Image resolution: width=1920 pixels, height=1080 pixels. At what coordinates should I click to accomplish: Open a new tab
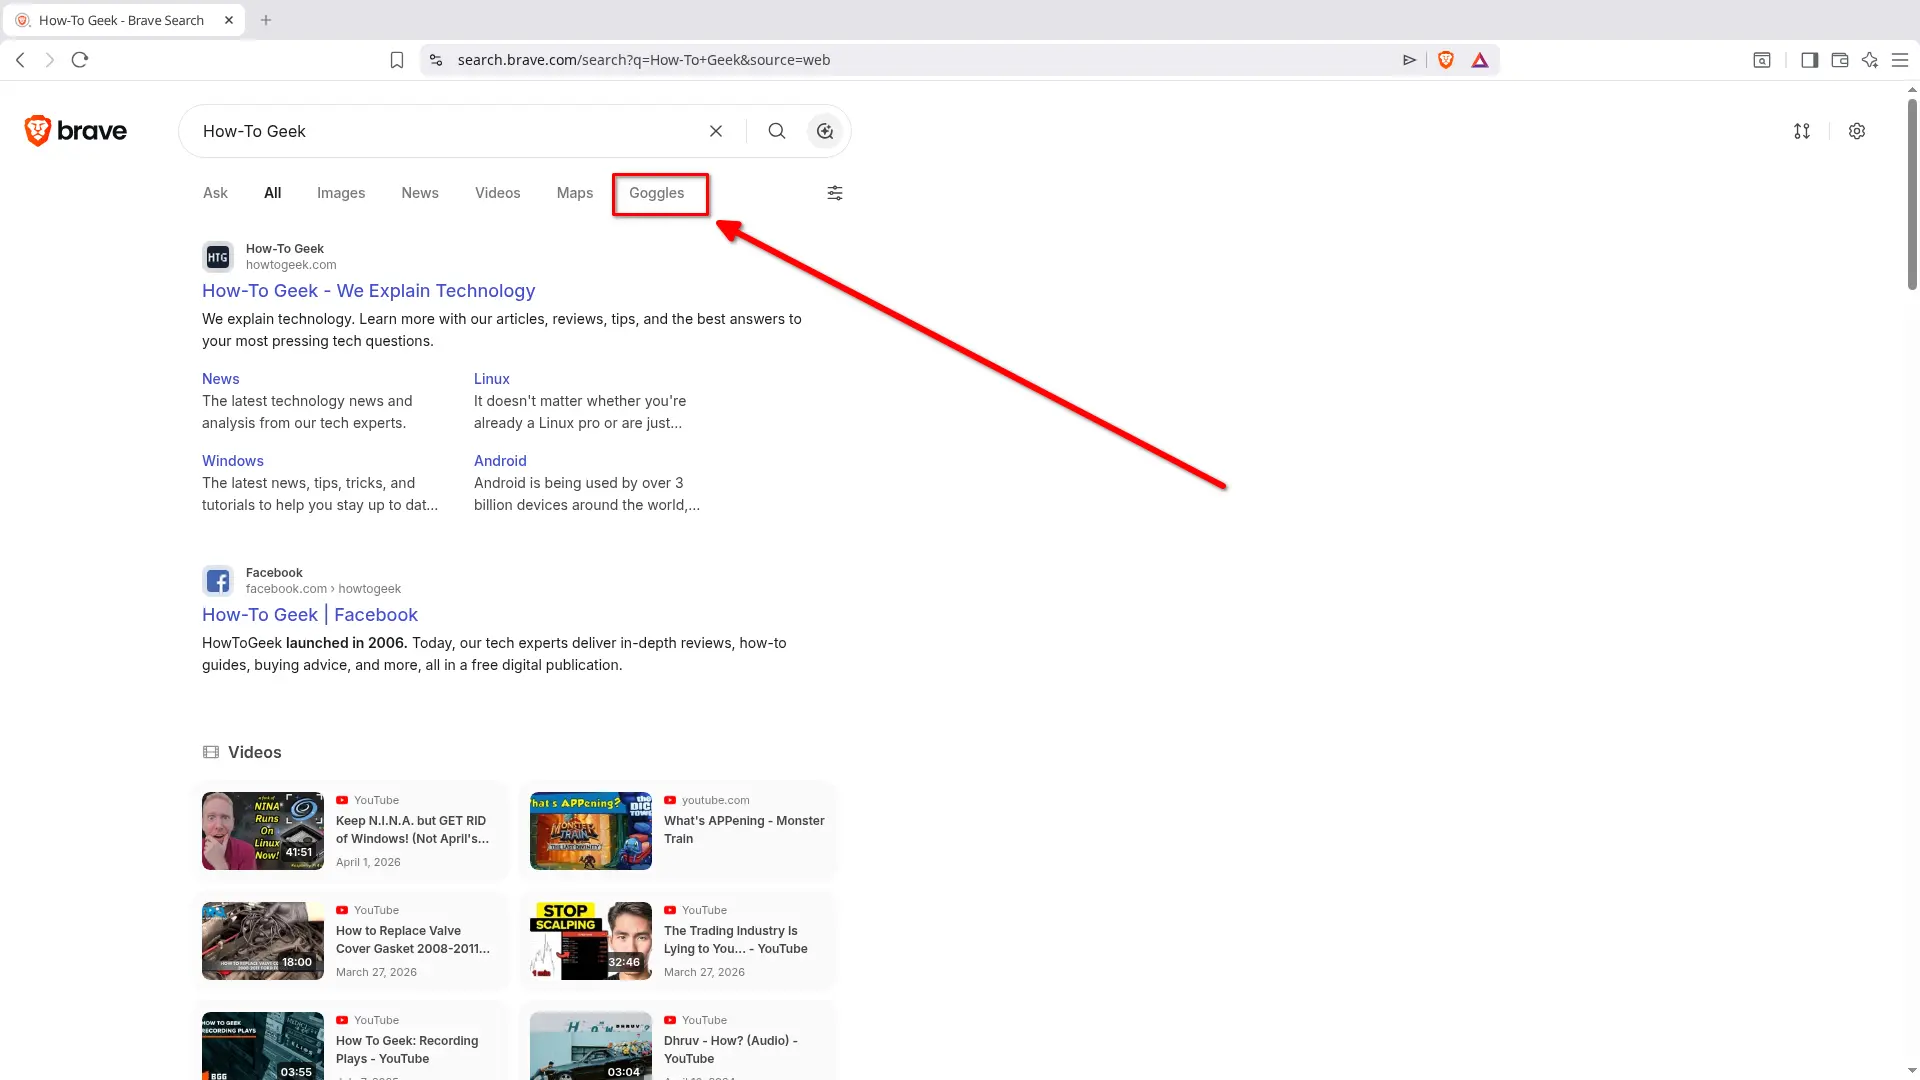[266, 20]
